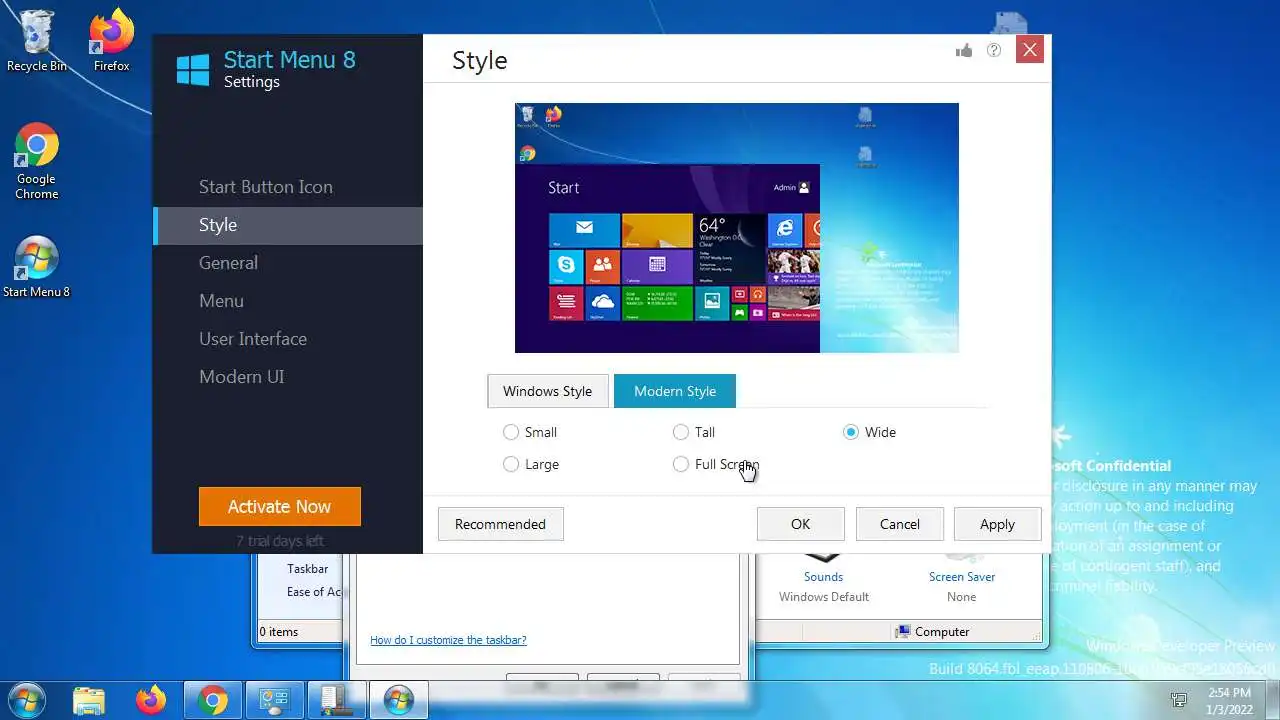The width and height of the screenshot is (1280, 720).
Task: Select the Large size radio button
Action: 511,464
